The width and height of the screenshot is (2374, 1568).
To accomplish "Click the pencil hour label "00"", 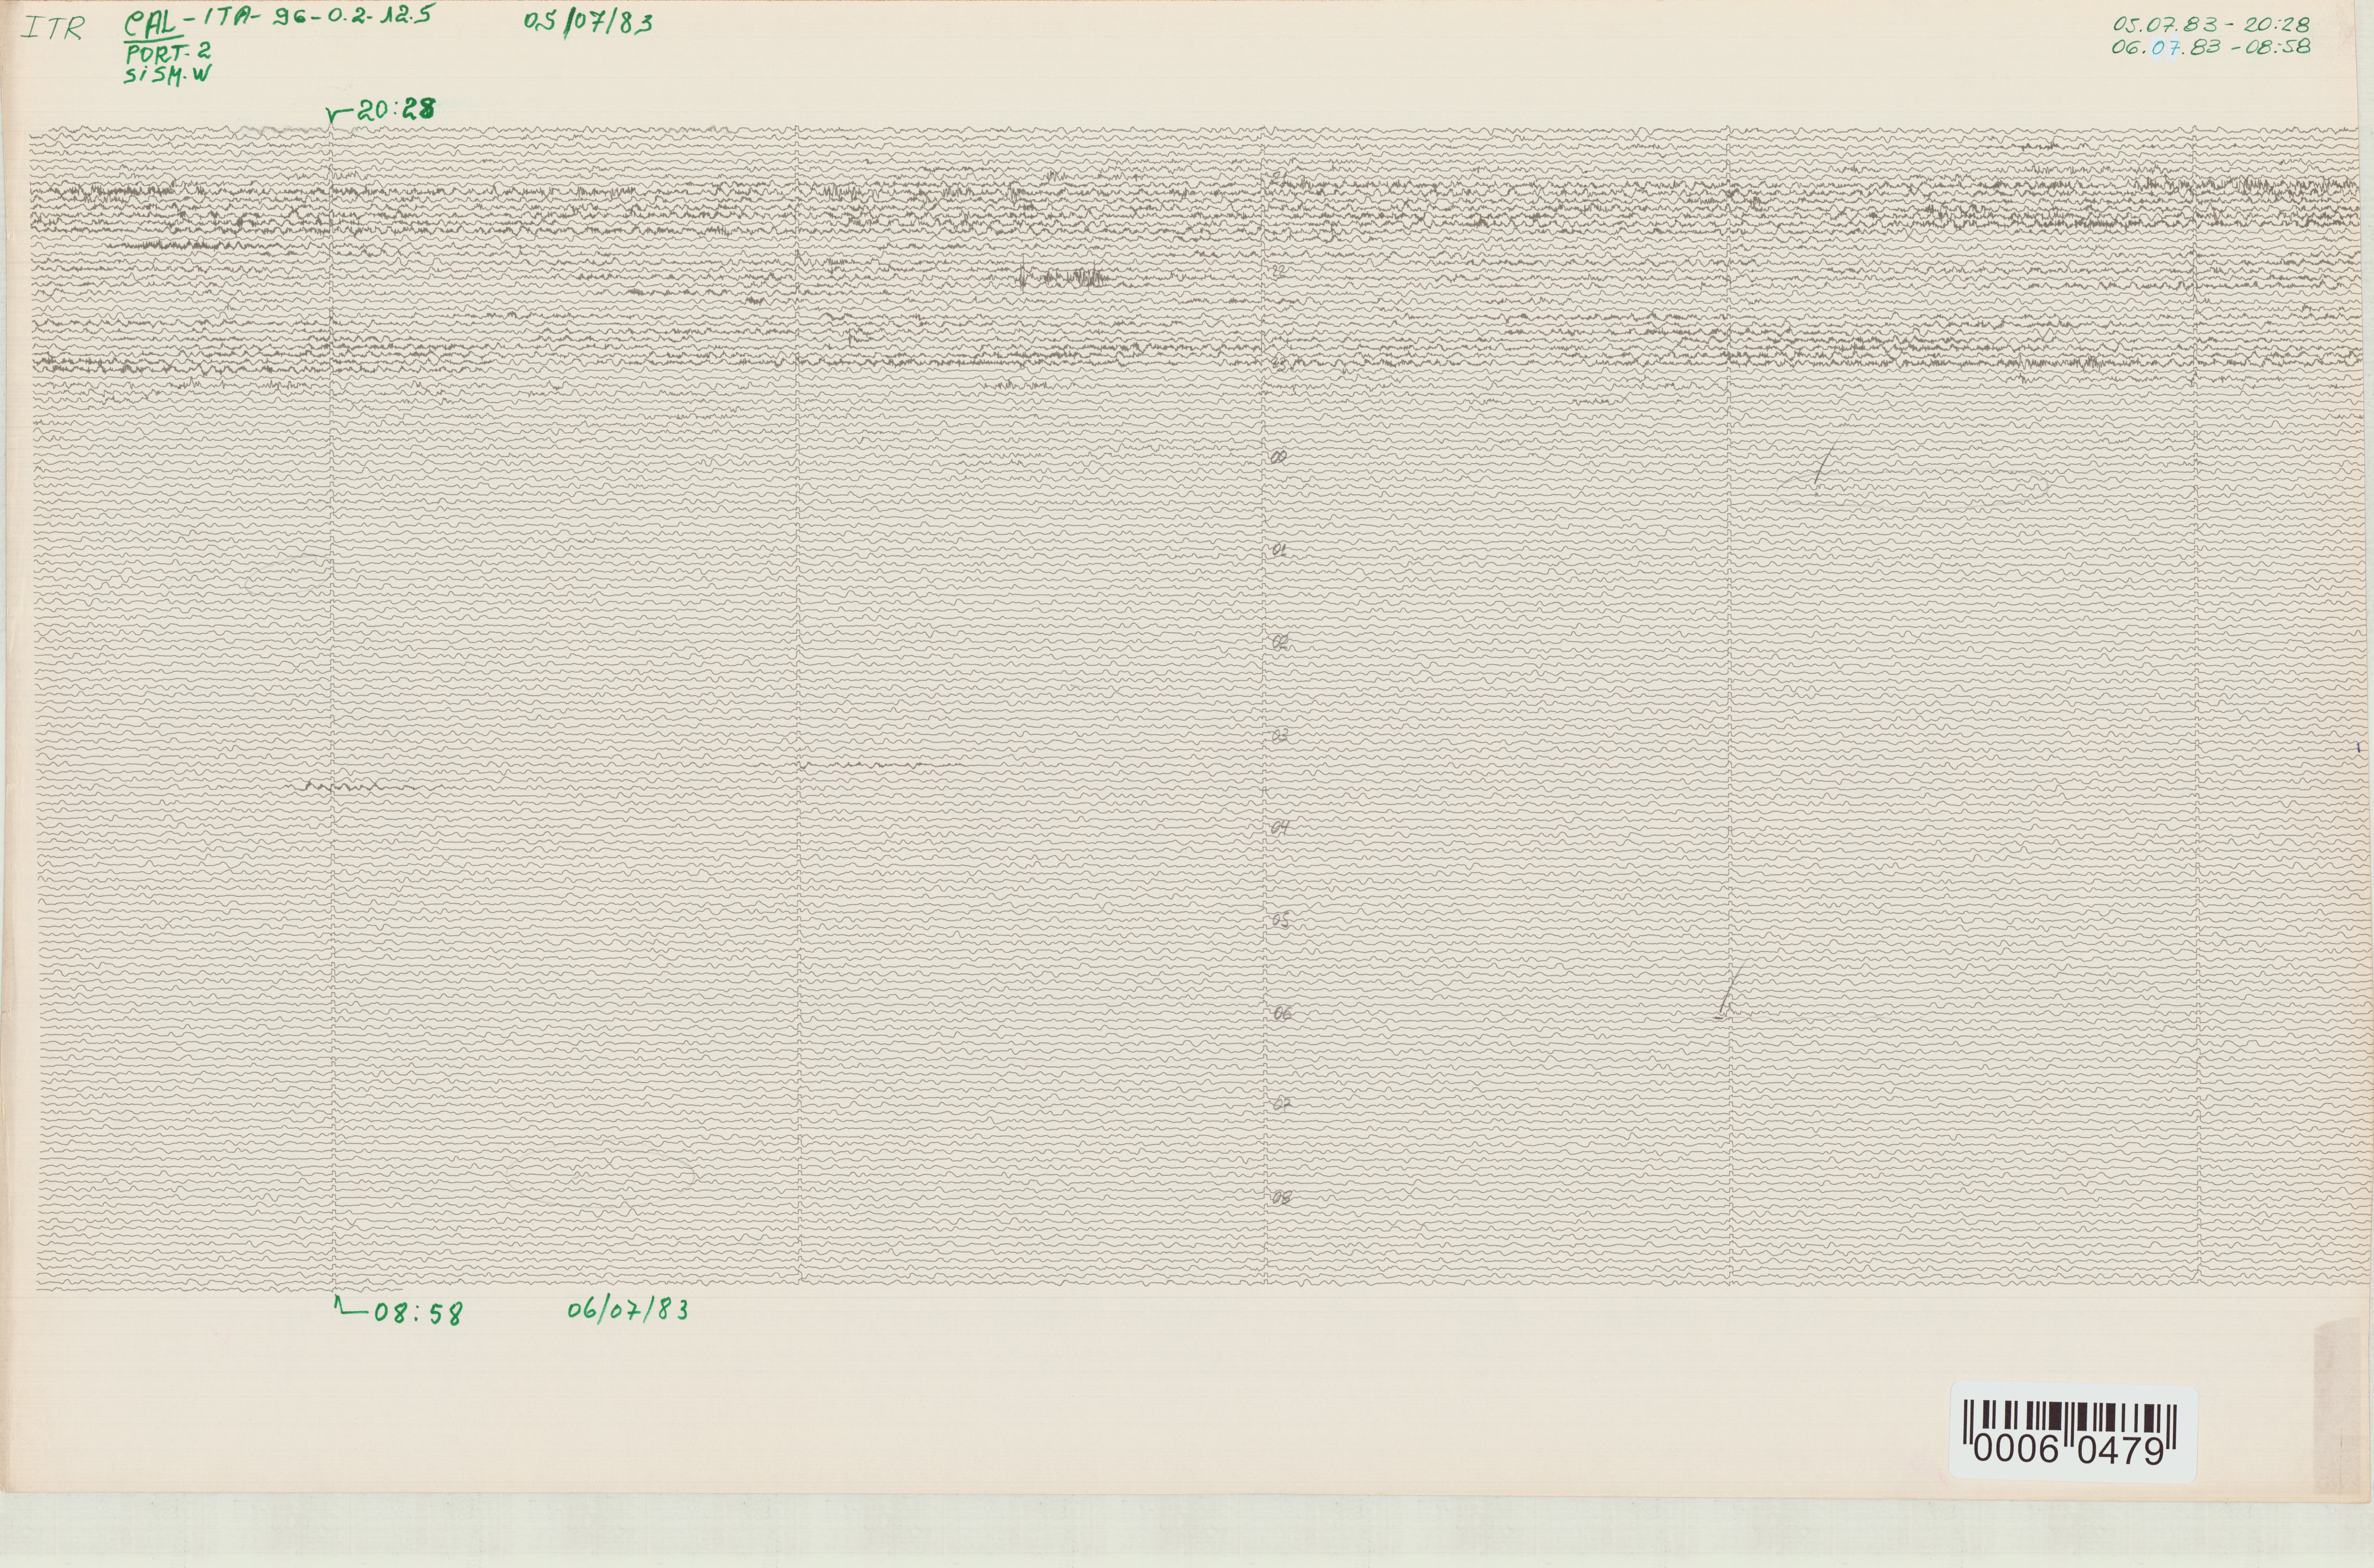I will pos(1279,457).
